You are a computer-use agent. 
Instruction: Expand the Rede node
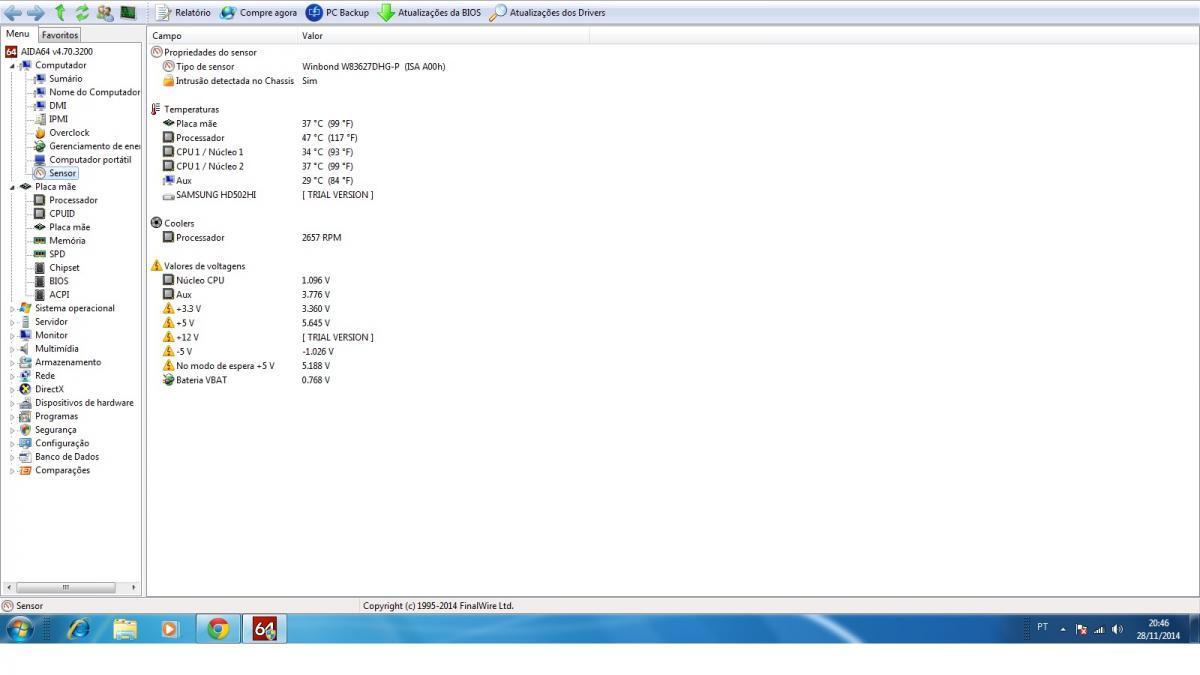[x=14, y=376]
